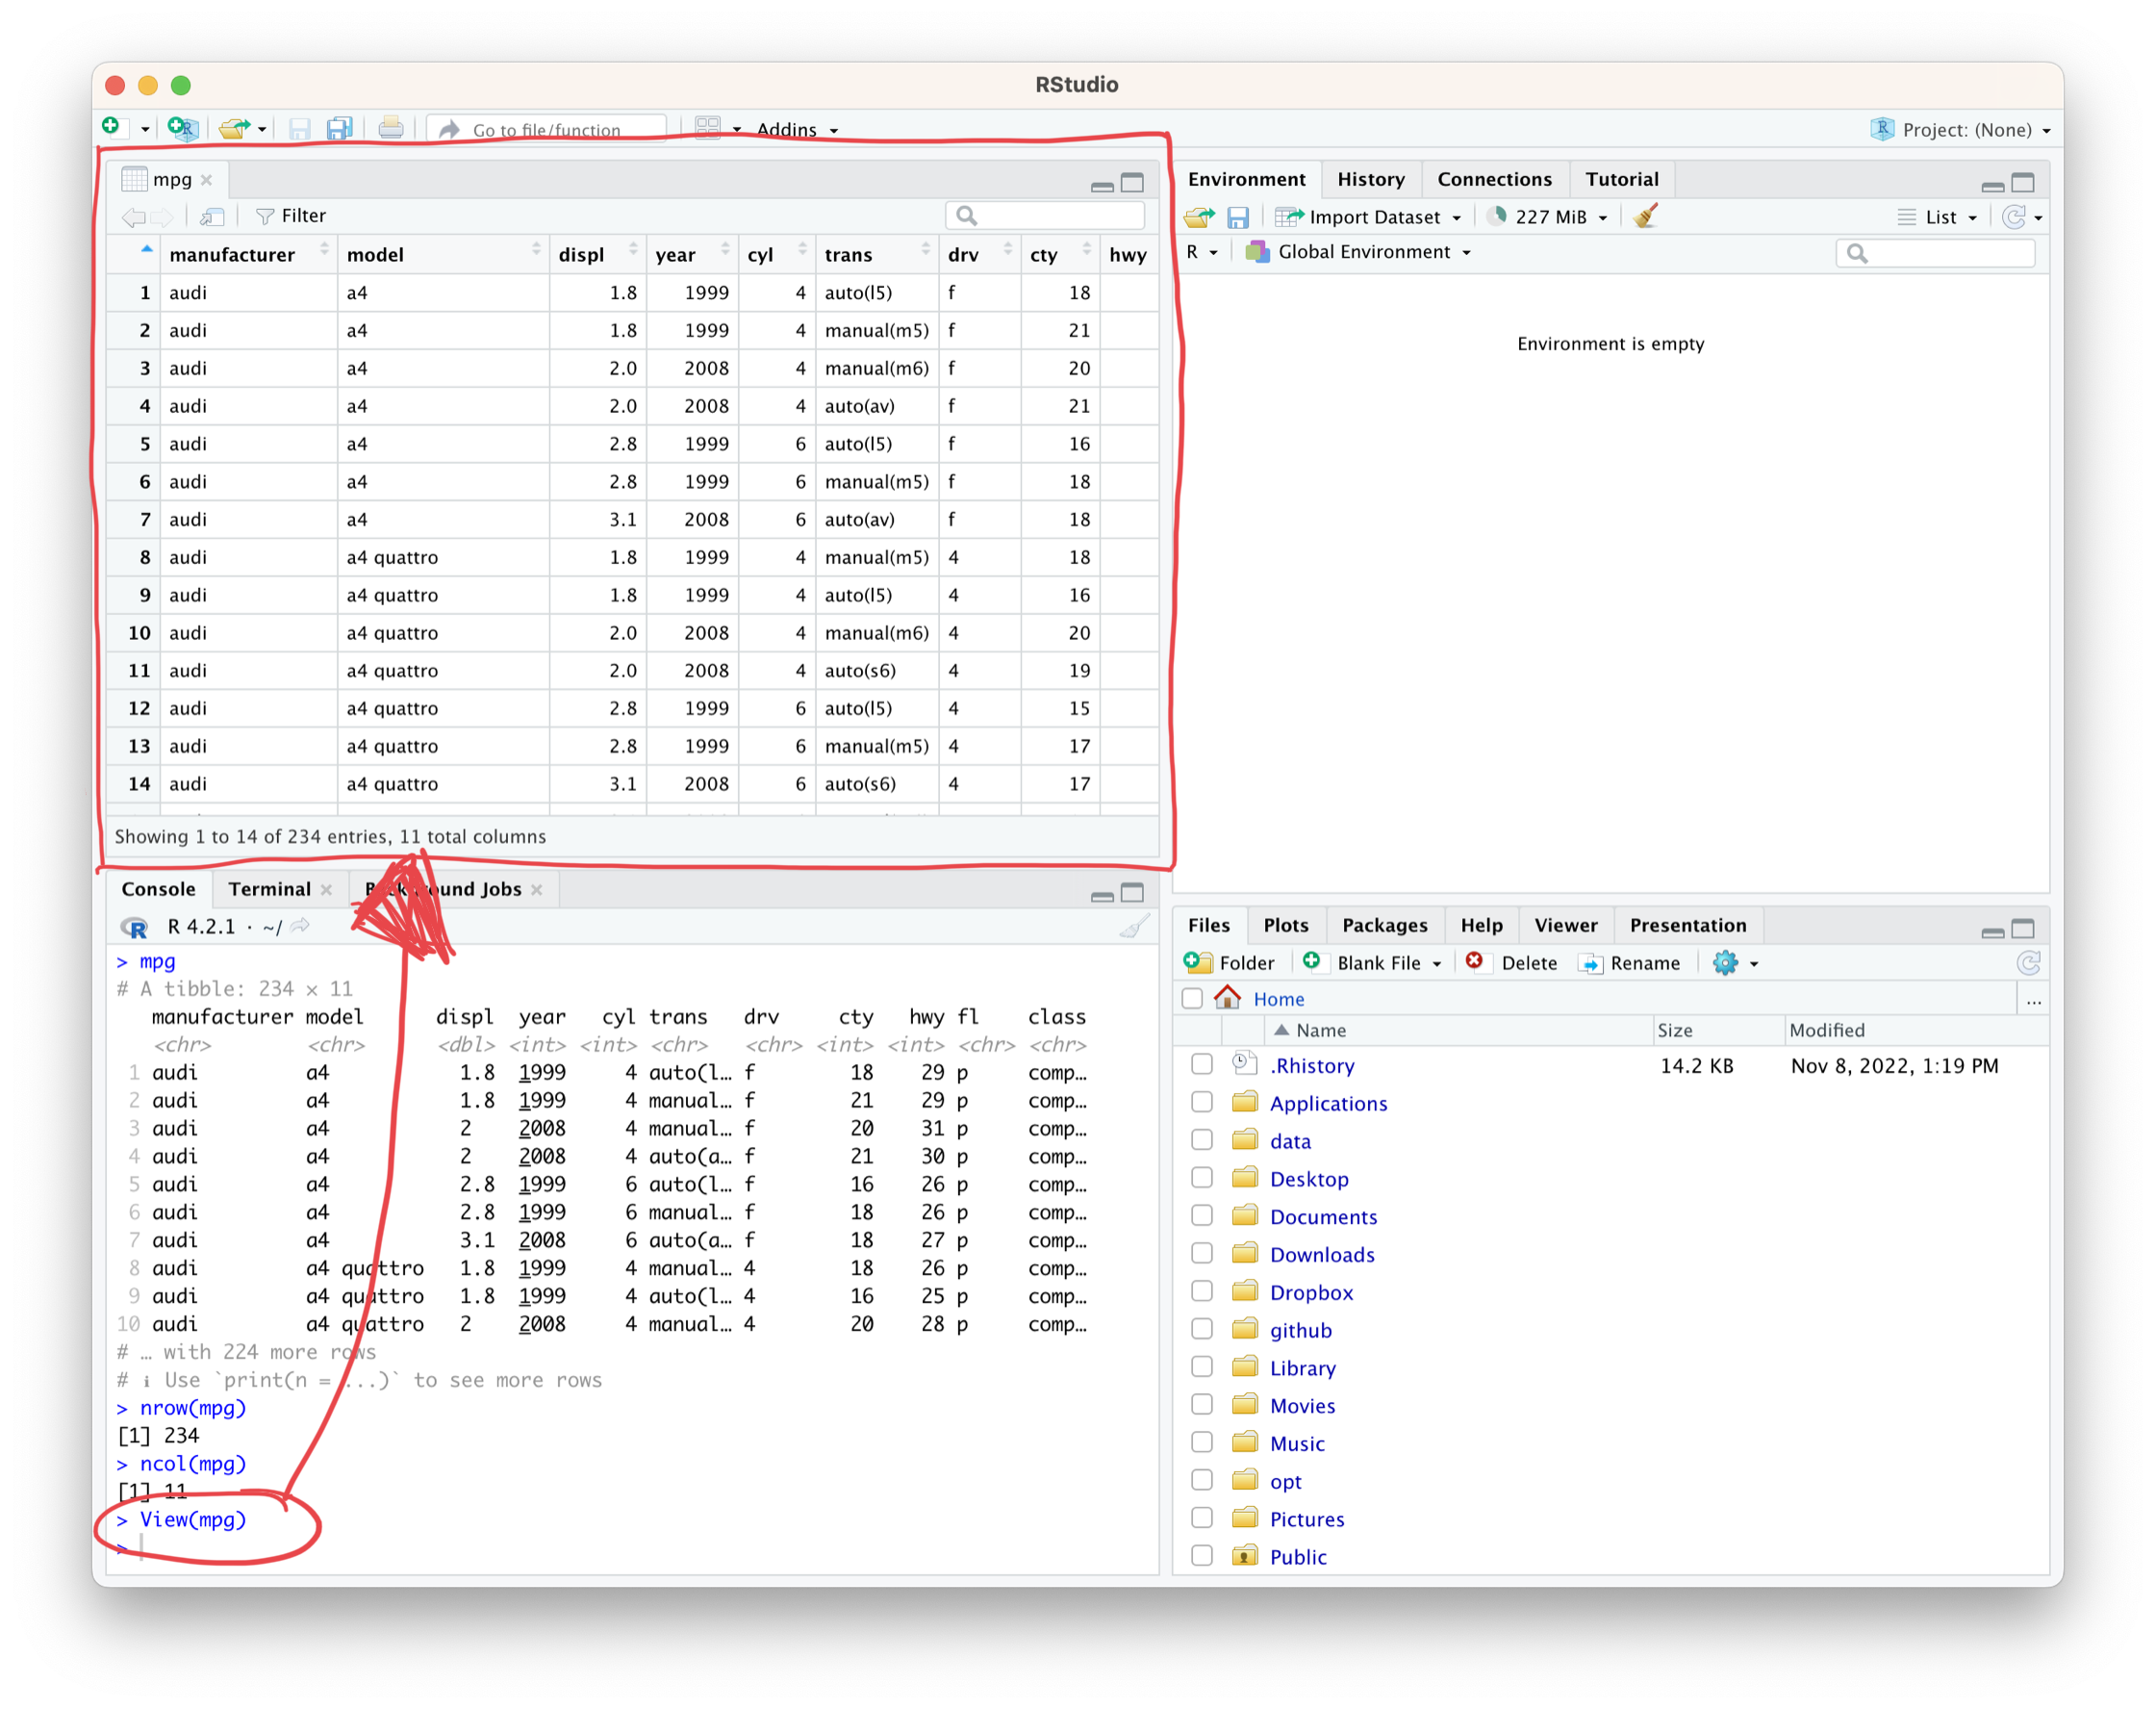Click the create R project icon
2156x1709 pixels.
182,128
